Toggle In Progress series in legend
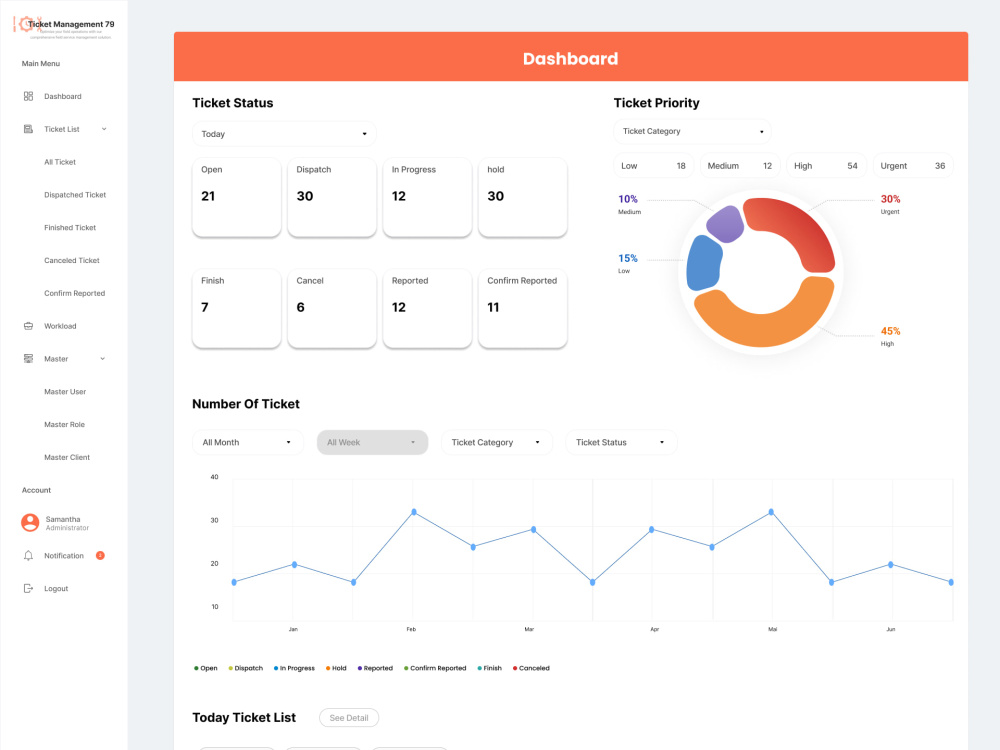The height and width of the screenshot is (750, 1000). pos(294,668)
